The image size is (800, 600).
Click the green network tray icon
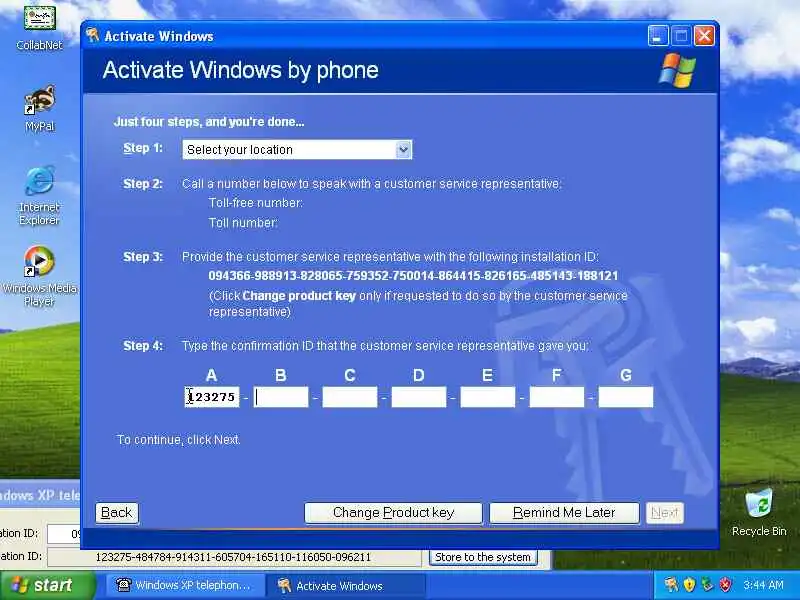[x=707, y=584]
